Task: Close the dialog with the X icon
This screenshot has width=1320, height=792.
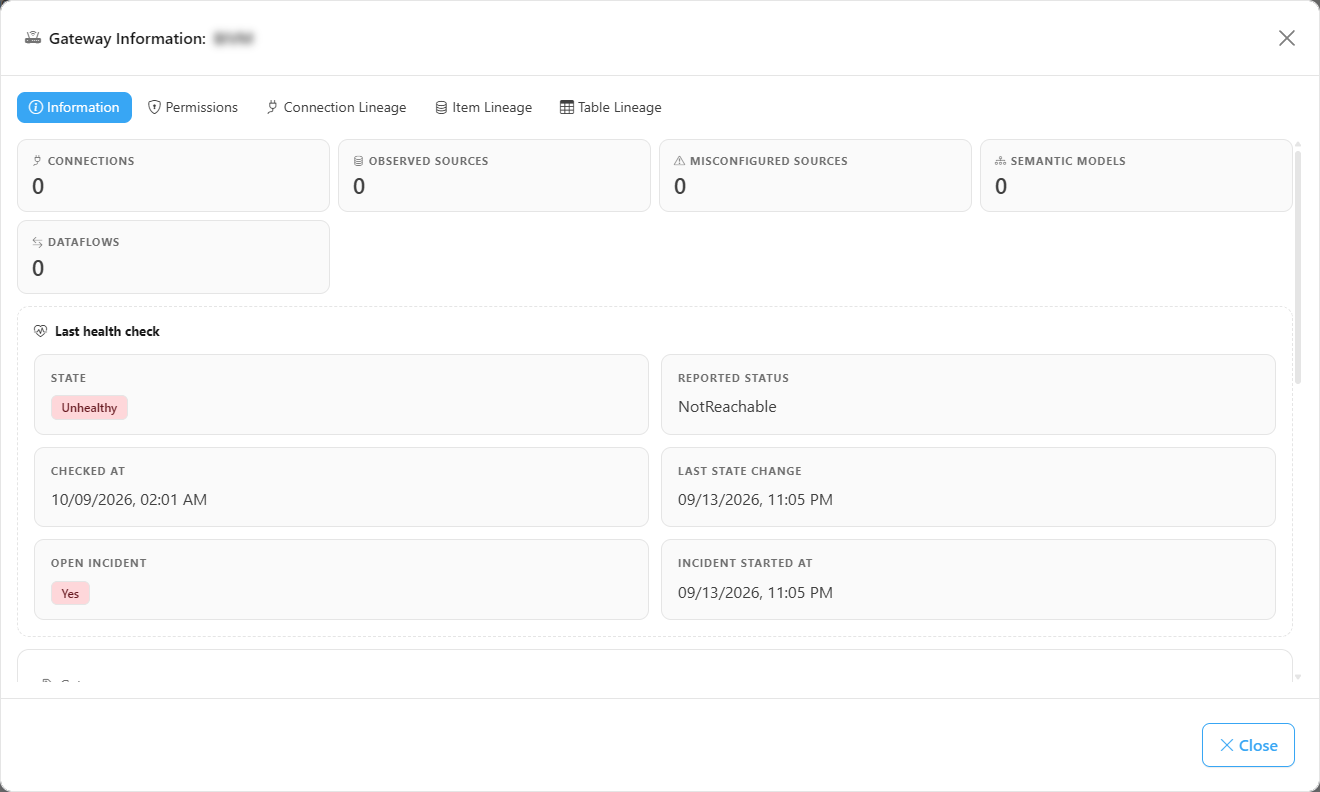Action: [1287, 38]
